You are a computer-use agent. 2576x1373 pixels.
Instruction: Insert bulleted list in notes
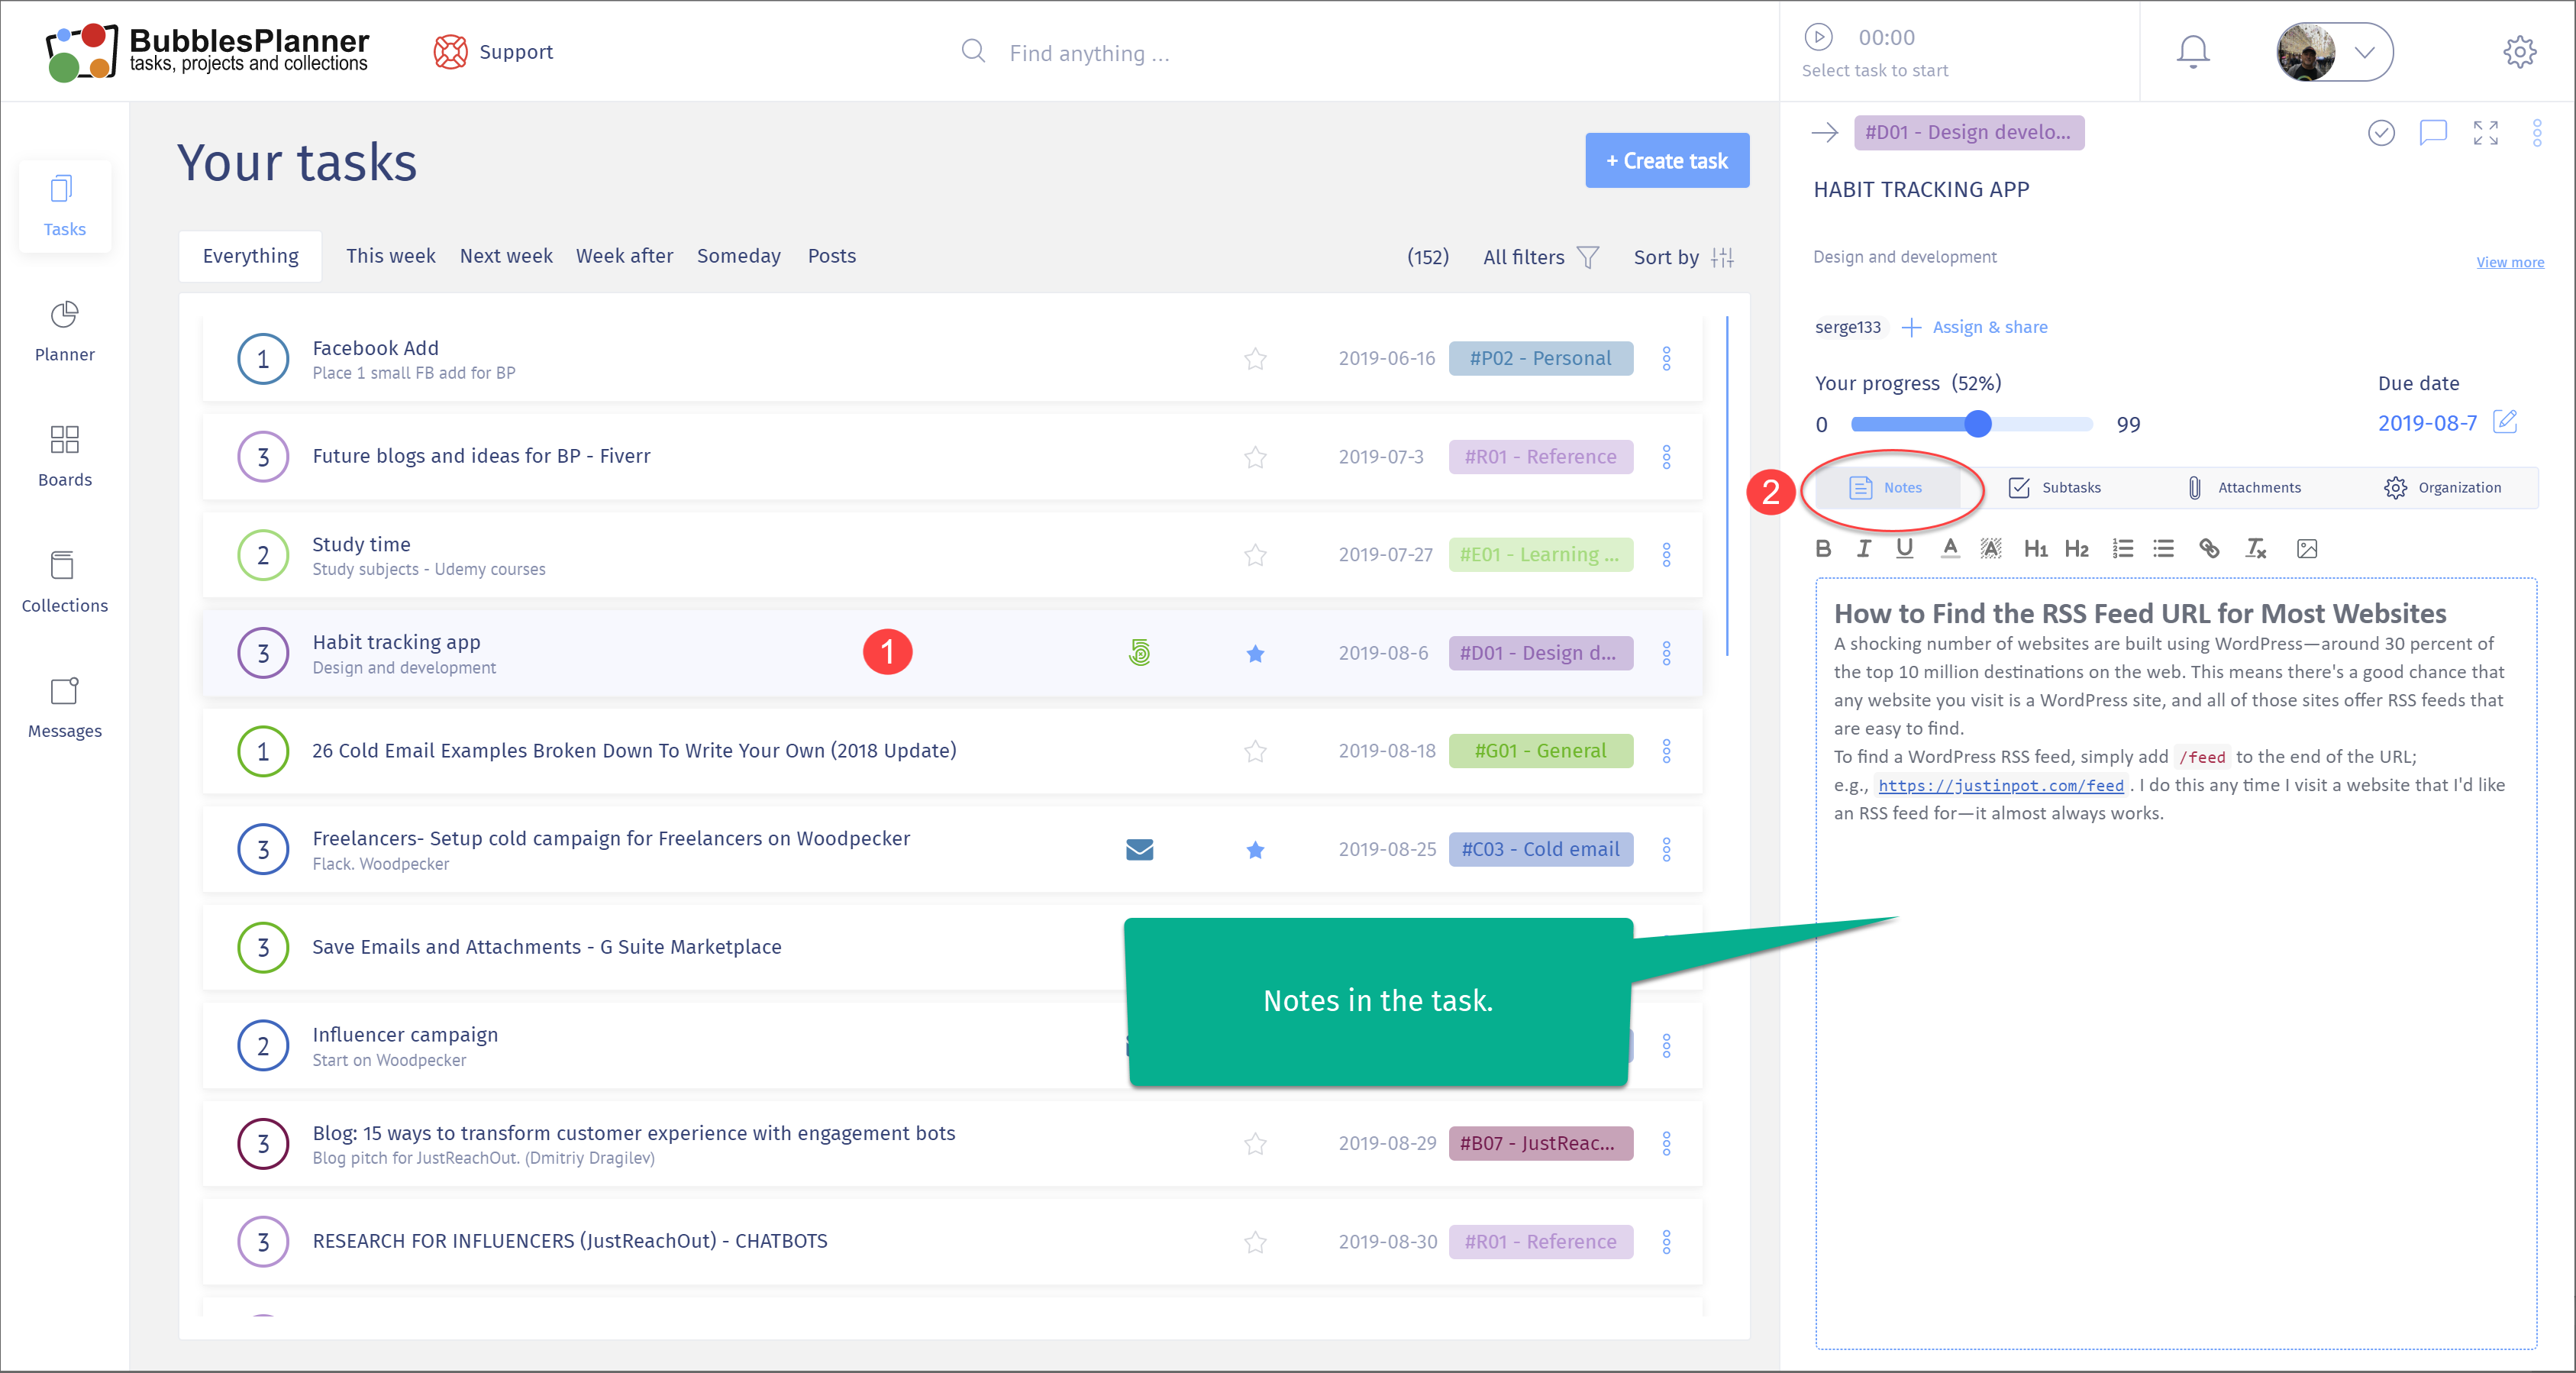2163,548
